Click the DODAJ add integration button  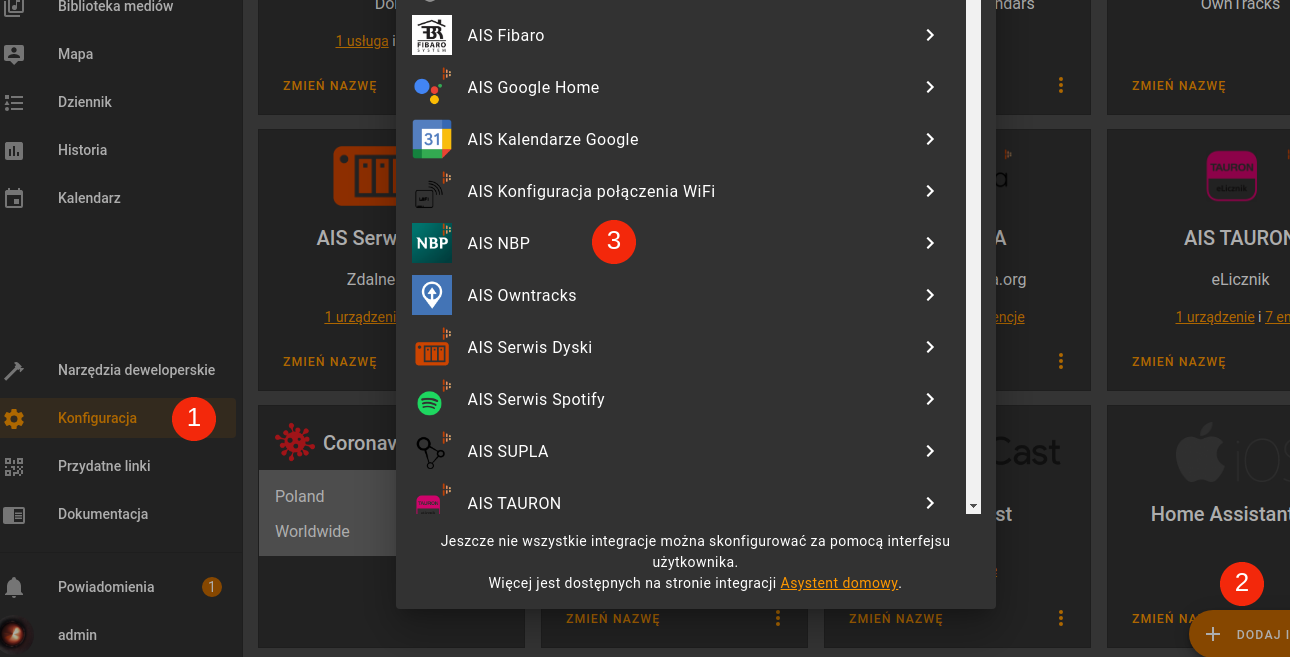point(1240,634)
